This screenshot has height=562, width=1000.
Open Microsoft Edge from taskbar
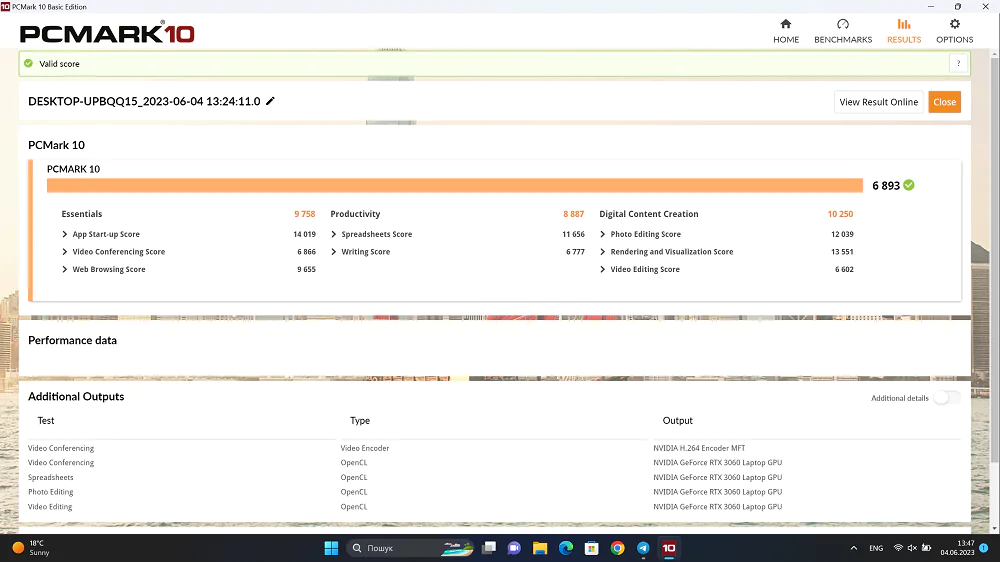[566, 548]
